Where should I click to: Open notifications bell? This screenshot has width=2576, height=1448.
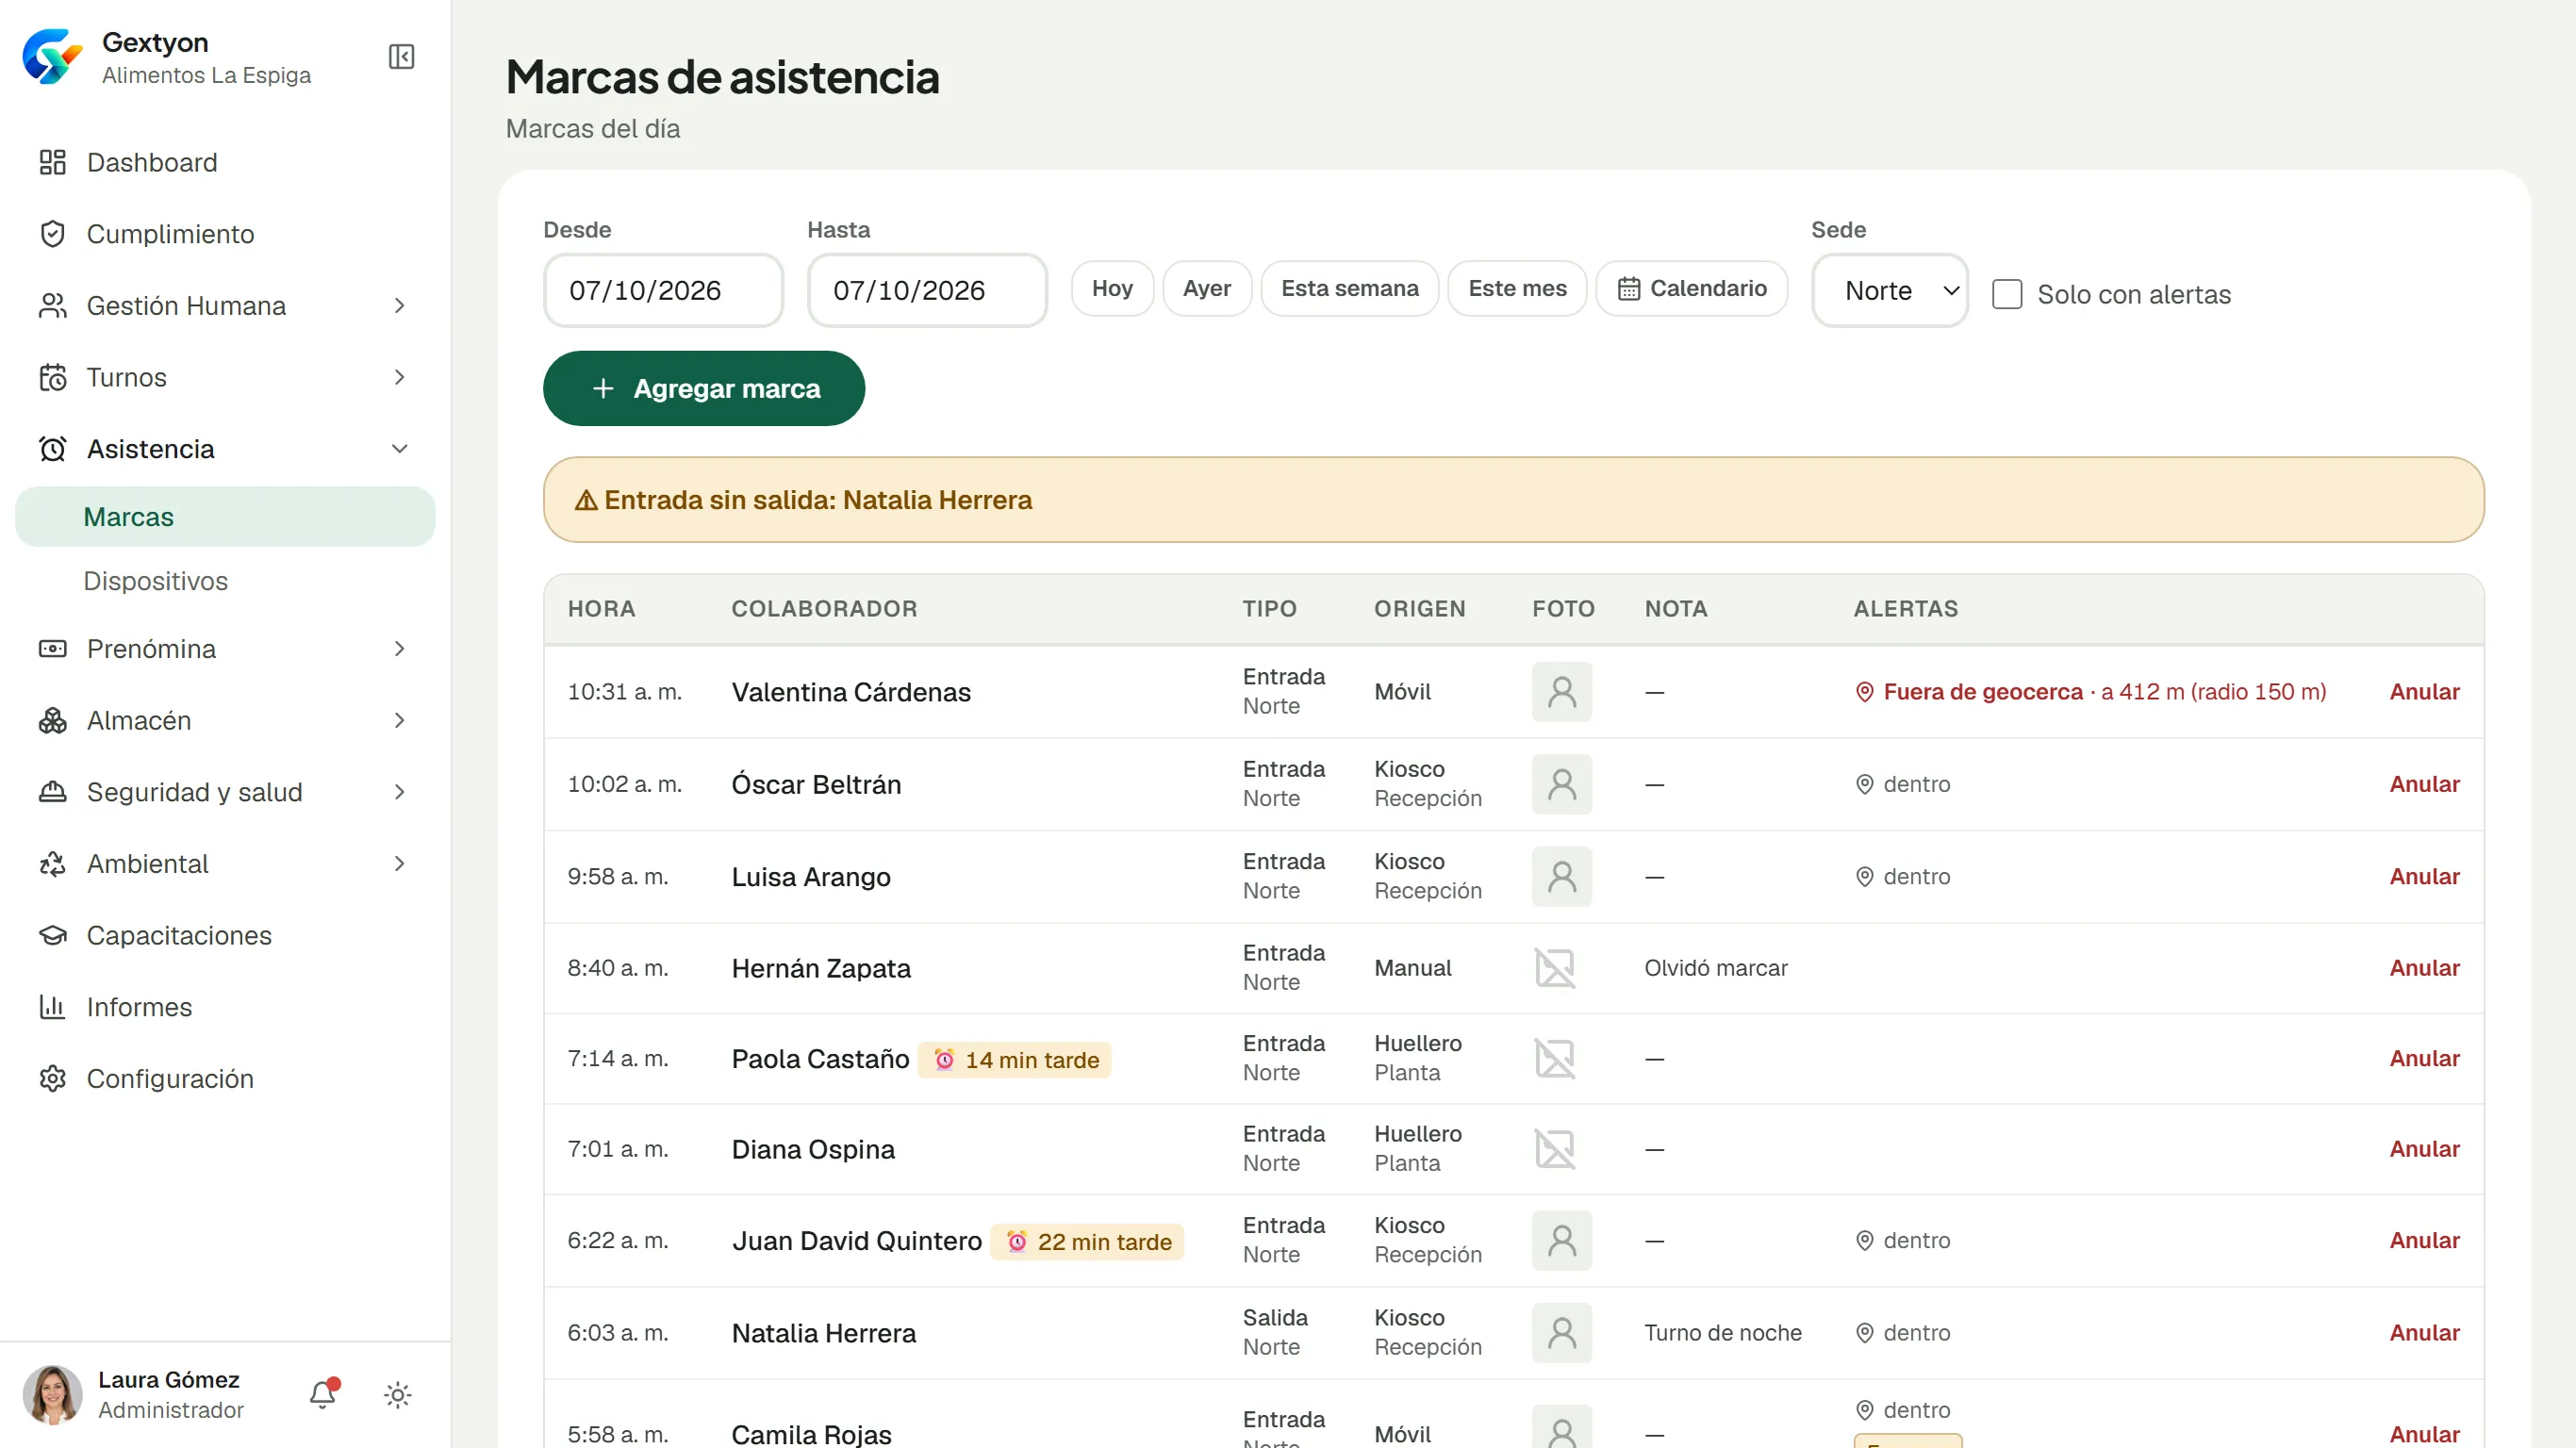(x=323, y=1394)
